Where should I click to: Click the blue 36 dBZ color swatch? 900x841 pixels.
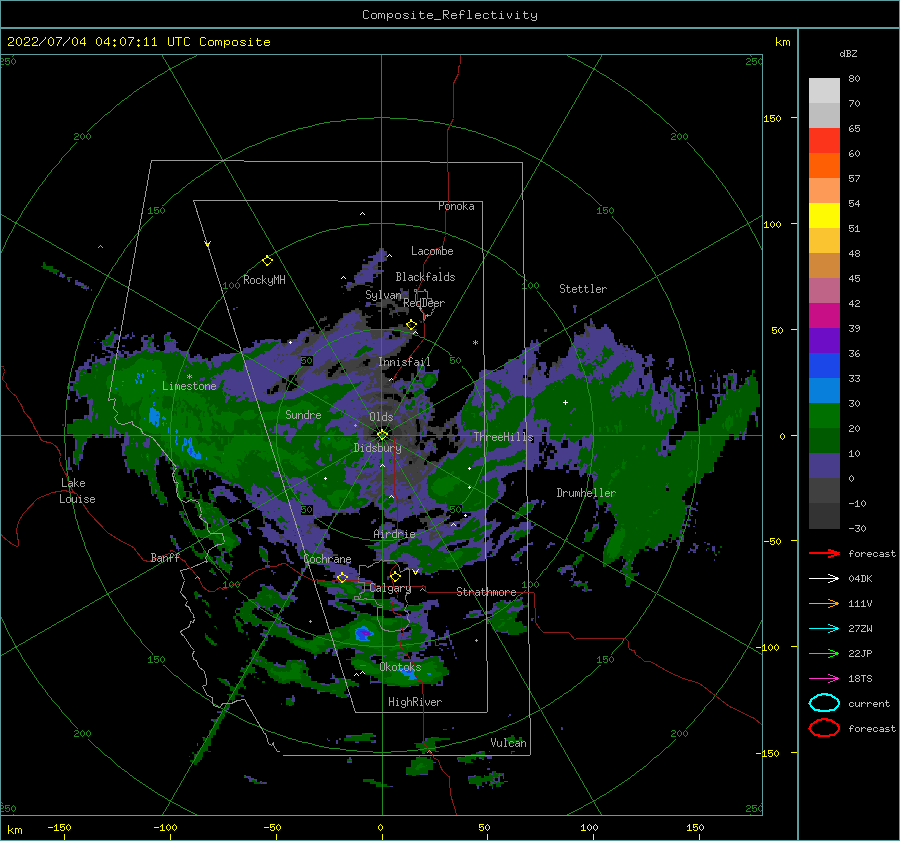(x=824, y=365)
